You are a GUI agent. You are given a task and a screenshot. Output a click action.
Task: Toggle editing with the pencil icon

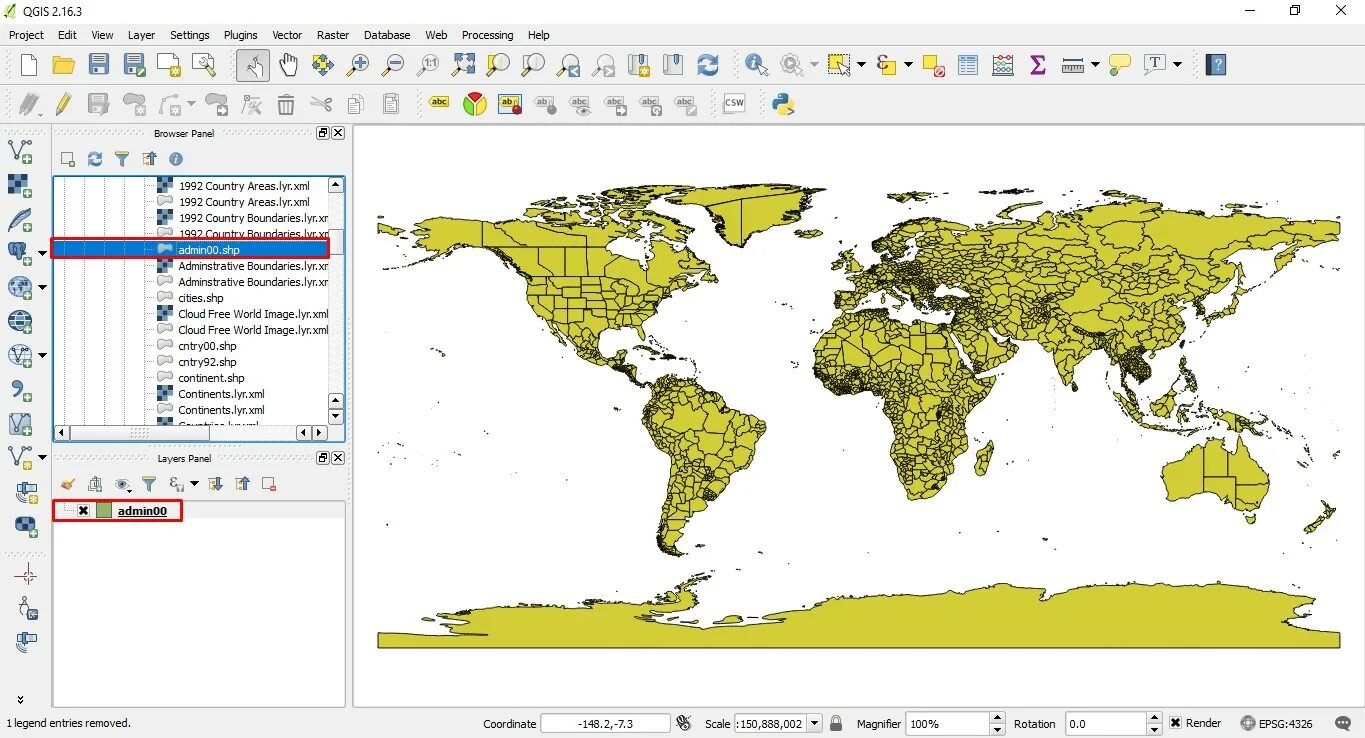pyautogui.click(x=63, y=104)
